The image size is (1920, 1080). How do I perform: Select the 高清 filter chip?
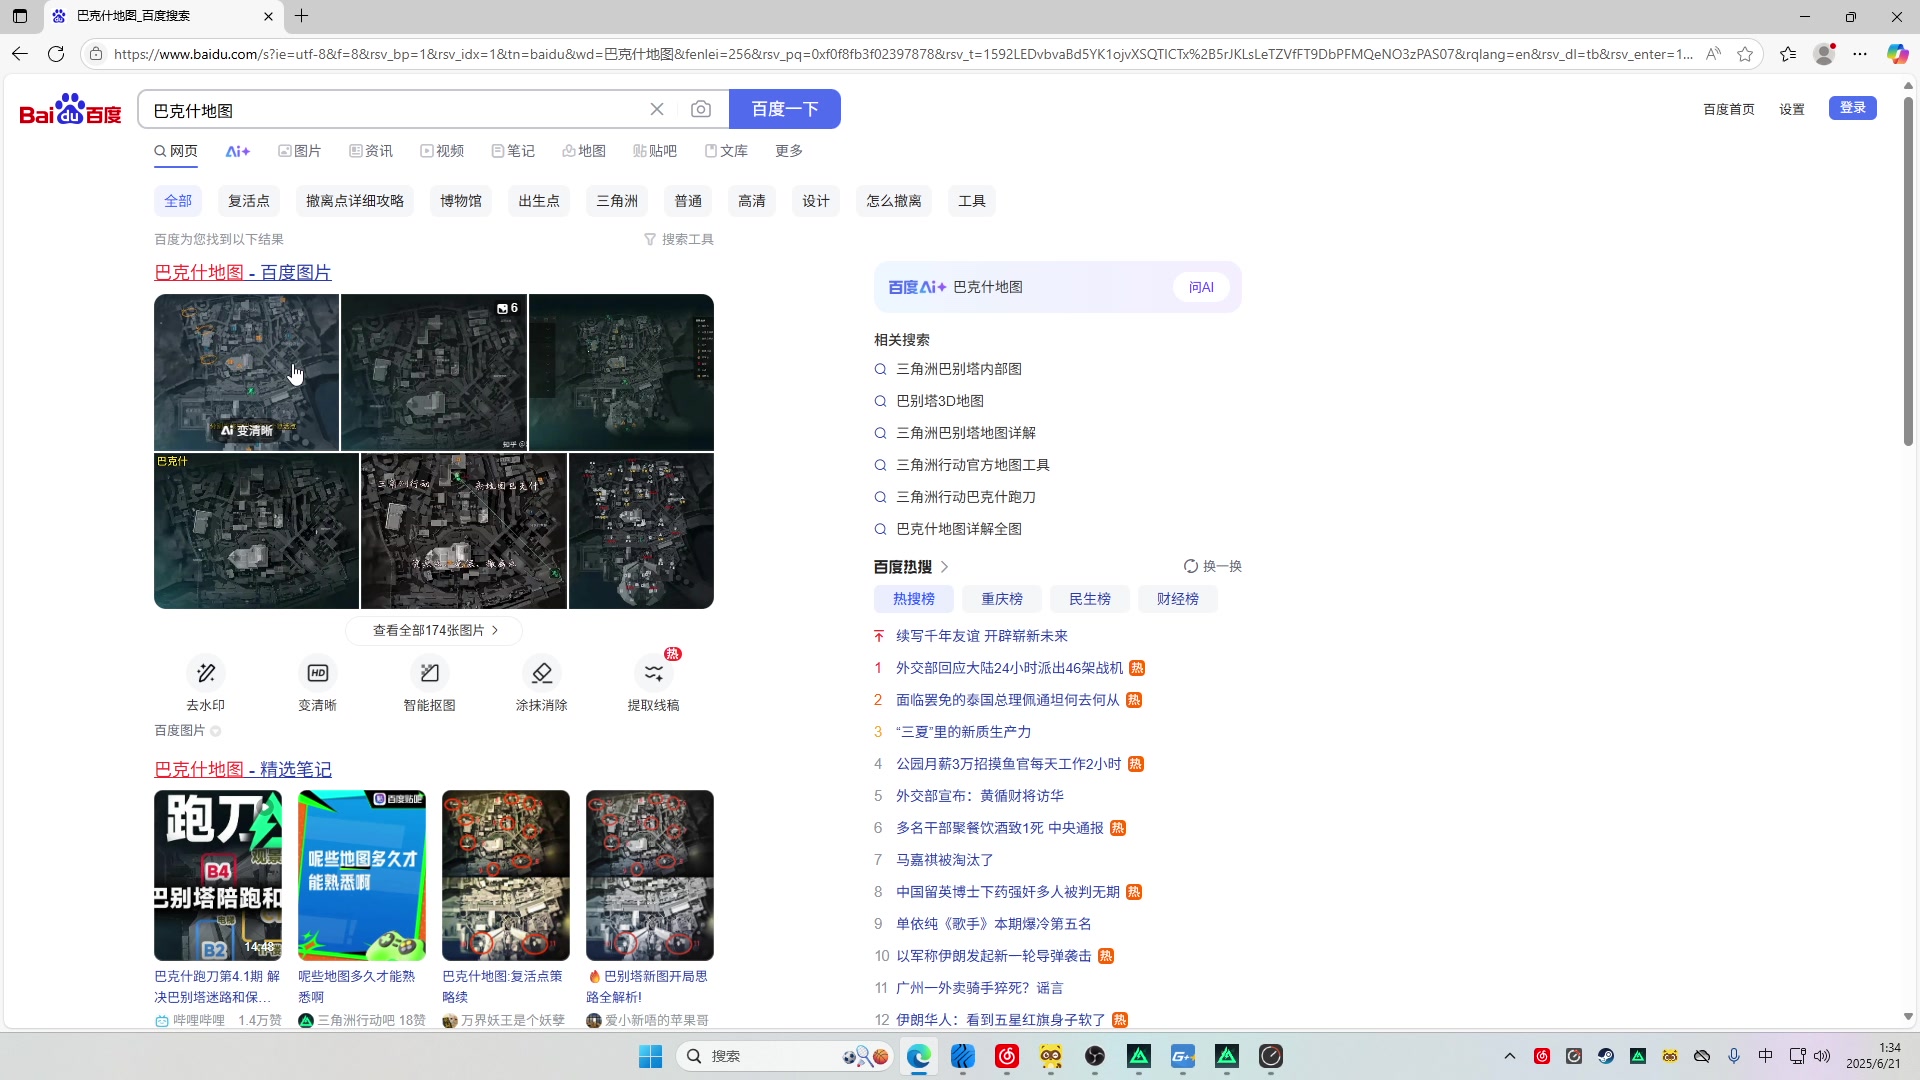[752, 201]
